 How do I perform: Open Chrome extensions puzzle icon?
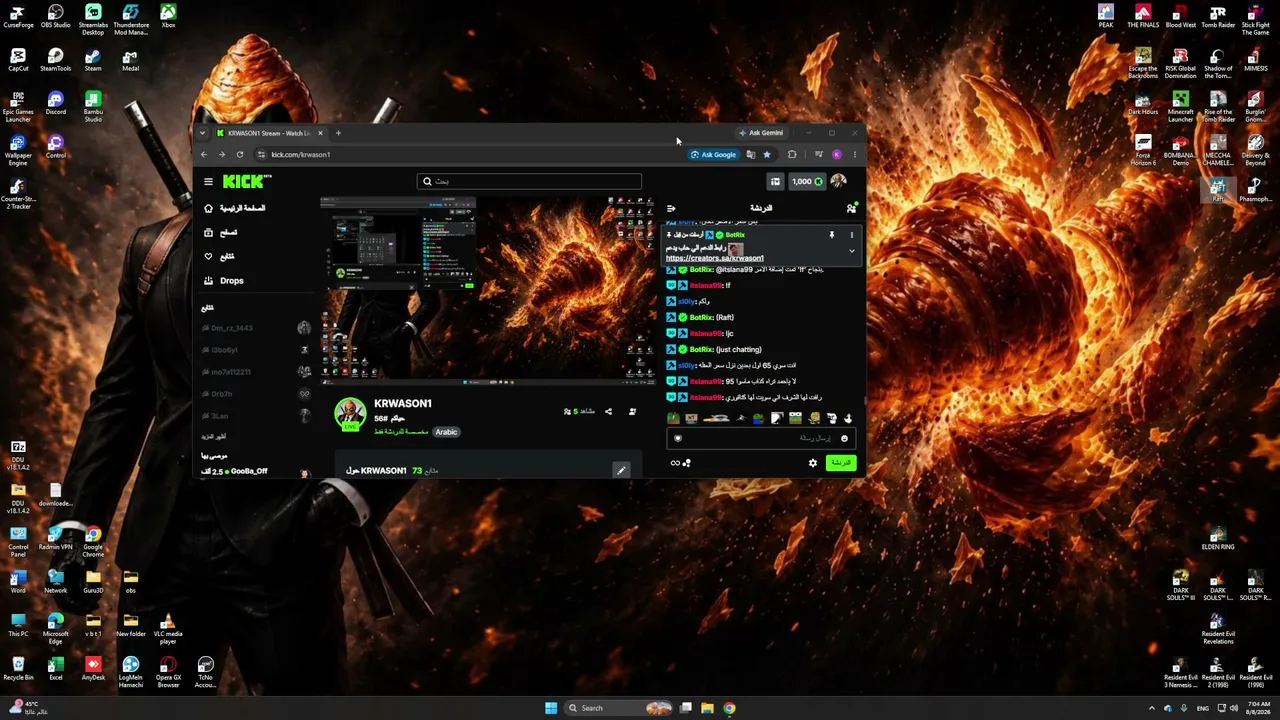pos(792,155)
